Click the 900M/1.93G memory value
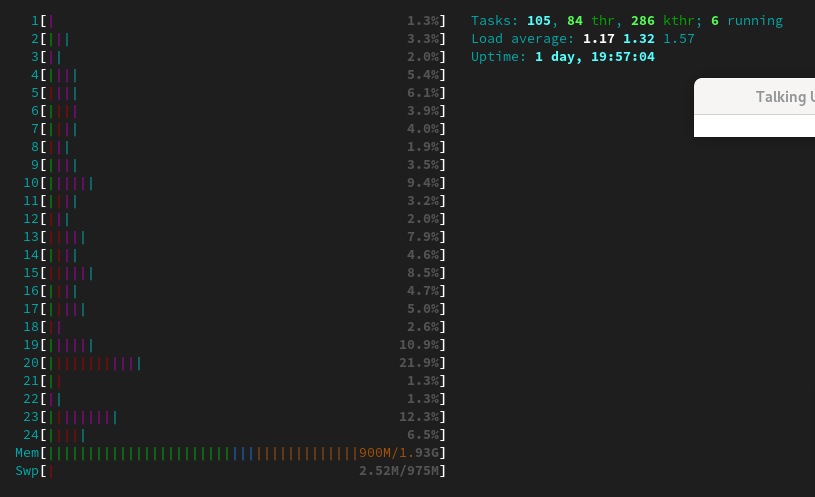 [399, 453]
